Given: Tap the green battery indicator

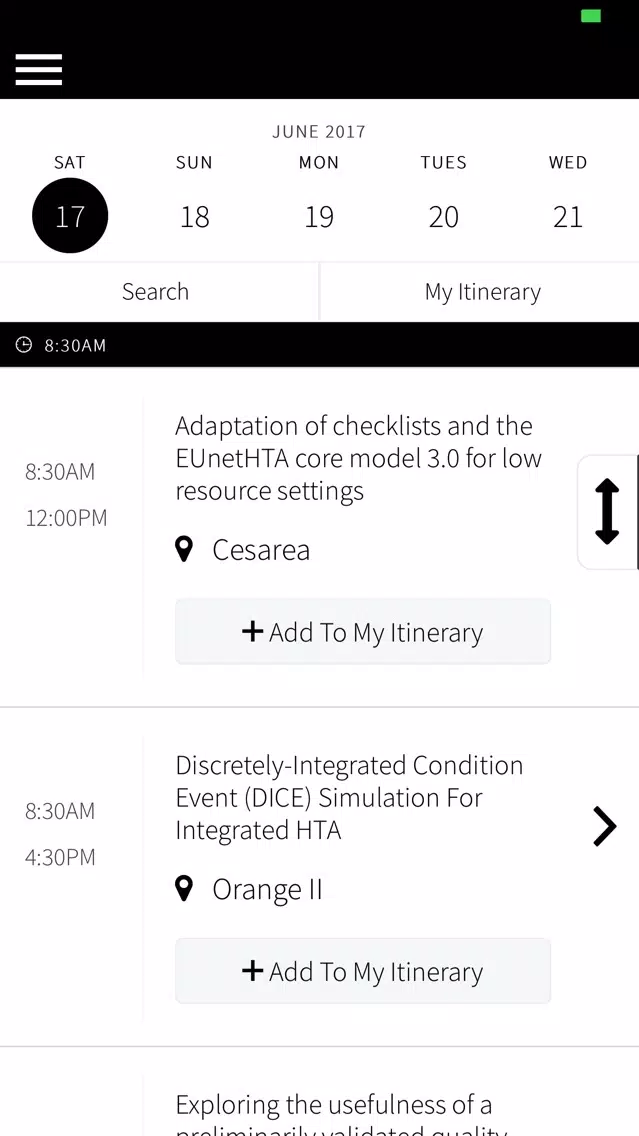Looking at the screenshot, I should click(591, 16).
